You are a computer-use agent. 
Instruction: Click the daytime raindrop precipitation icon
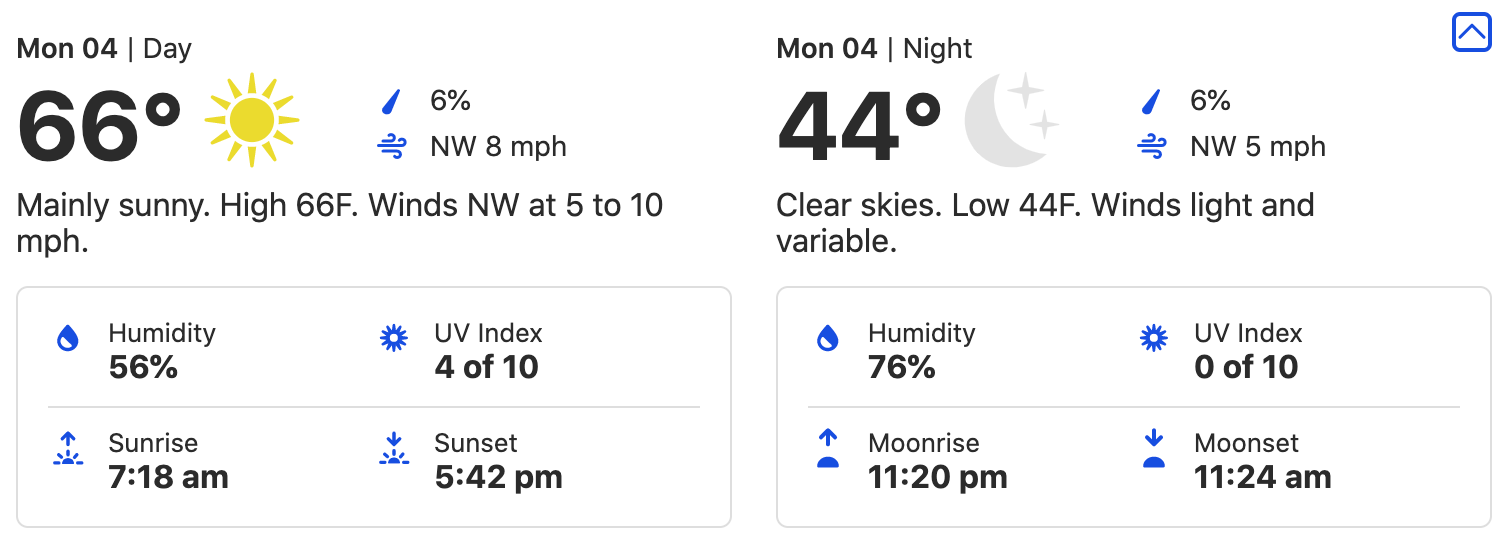click(391, 101)
